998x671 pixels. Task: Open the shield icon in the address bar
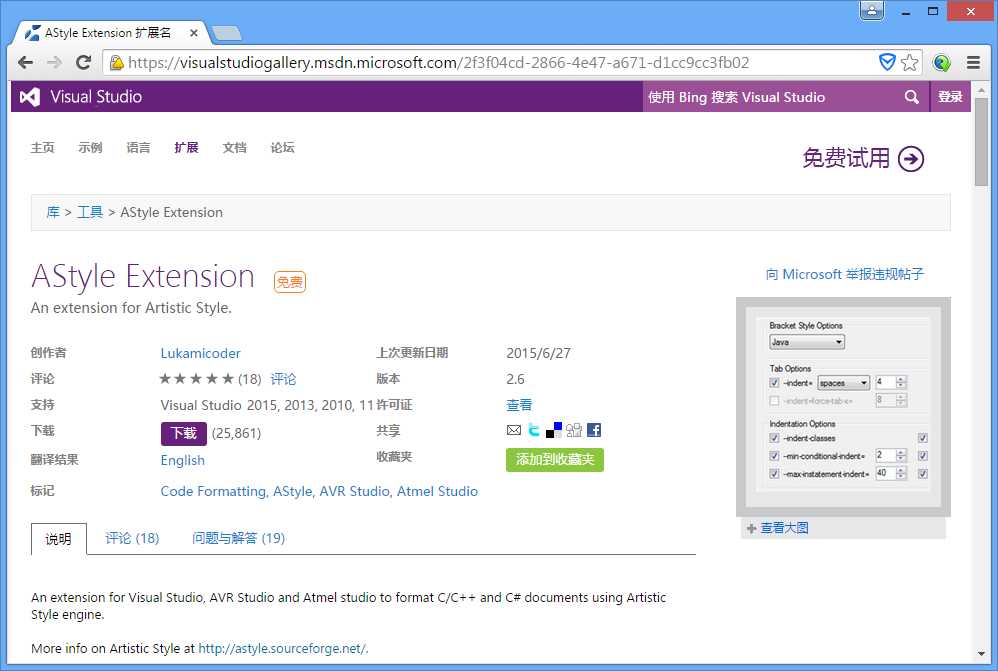887,62
